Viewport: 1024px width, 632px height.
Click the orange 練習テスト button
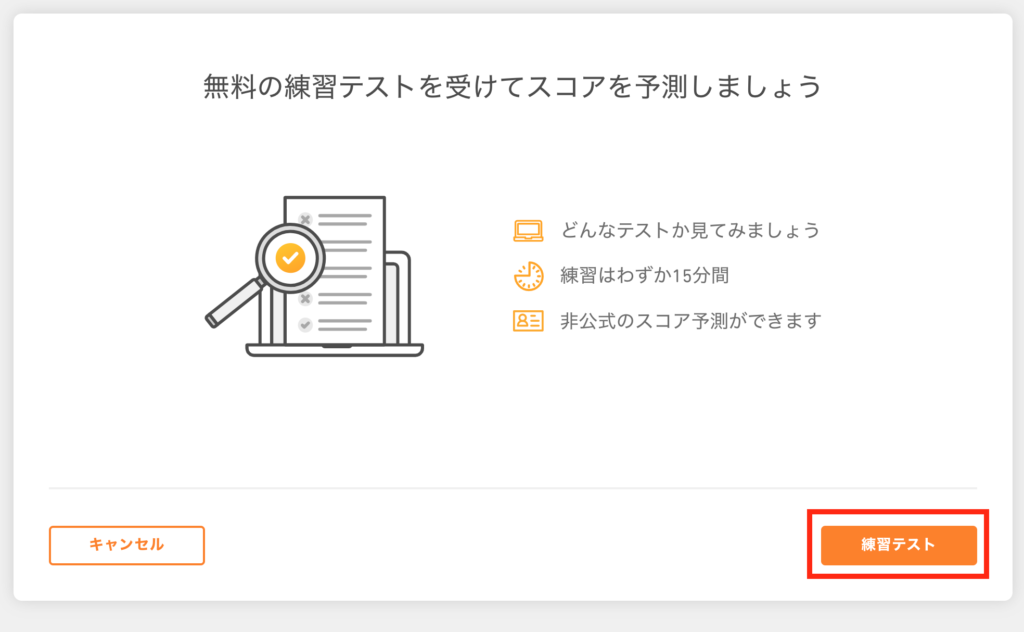pyautogui.click(x=899, y=545)
